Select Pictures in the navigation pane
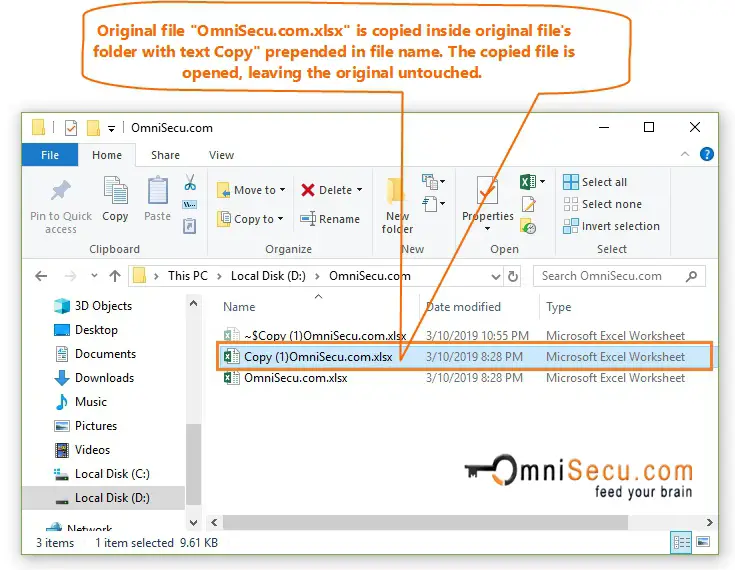Image resolution: width=735 pixels, height=570 pixels. point(85,425)
